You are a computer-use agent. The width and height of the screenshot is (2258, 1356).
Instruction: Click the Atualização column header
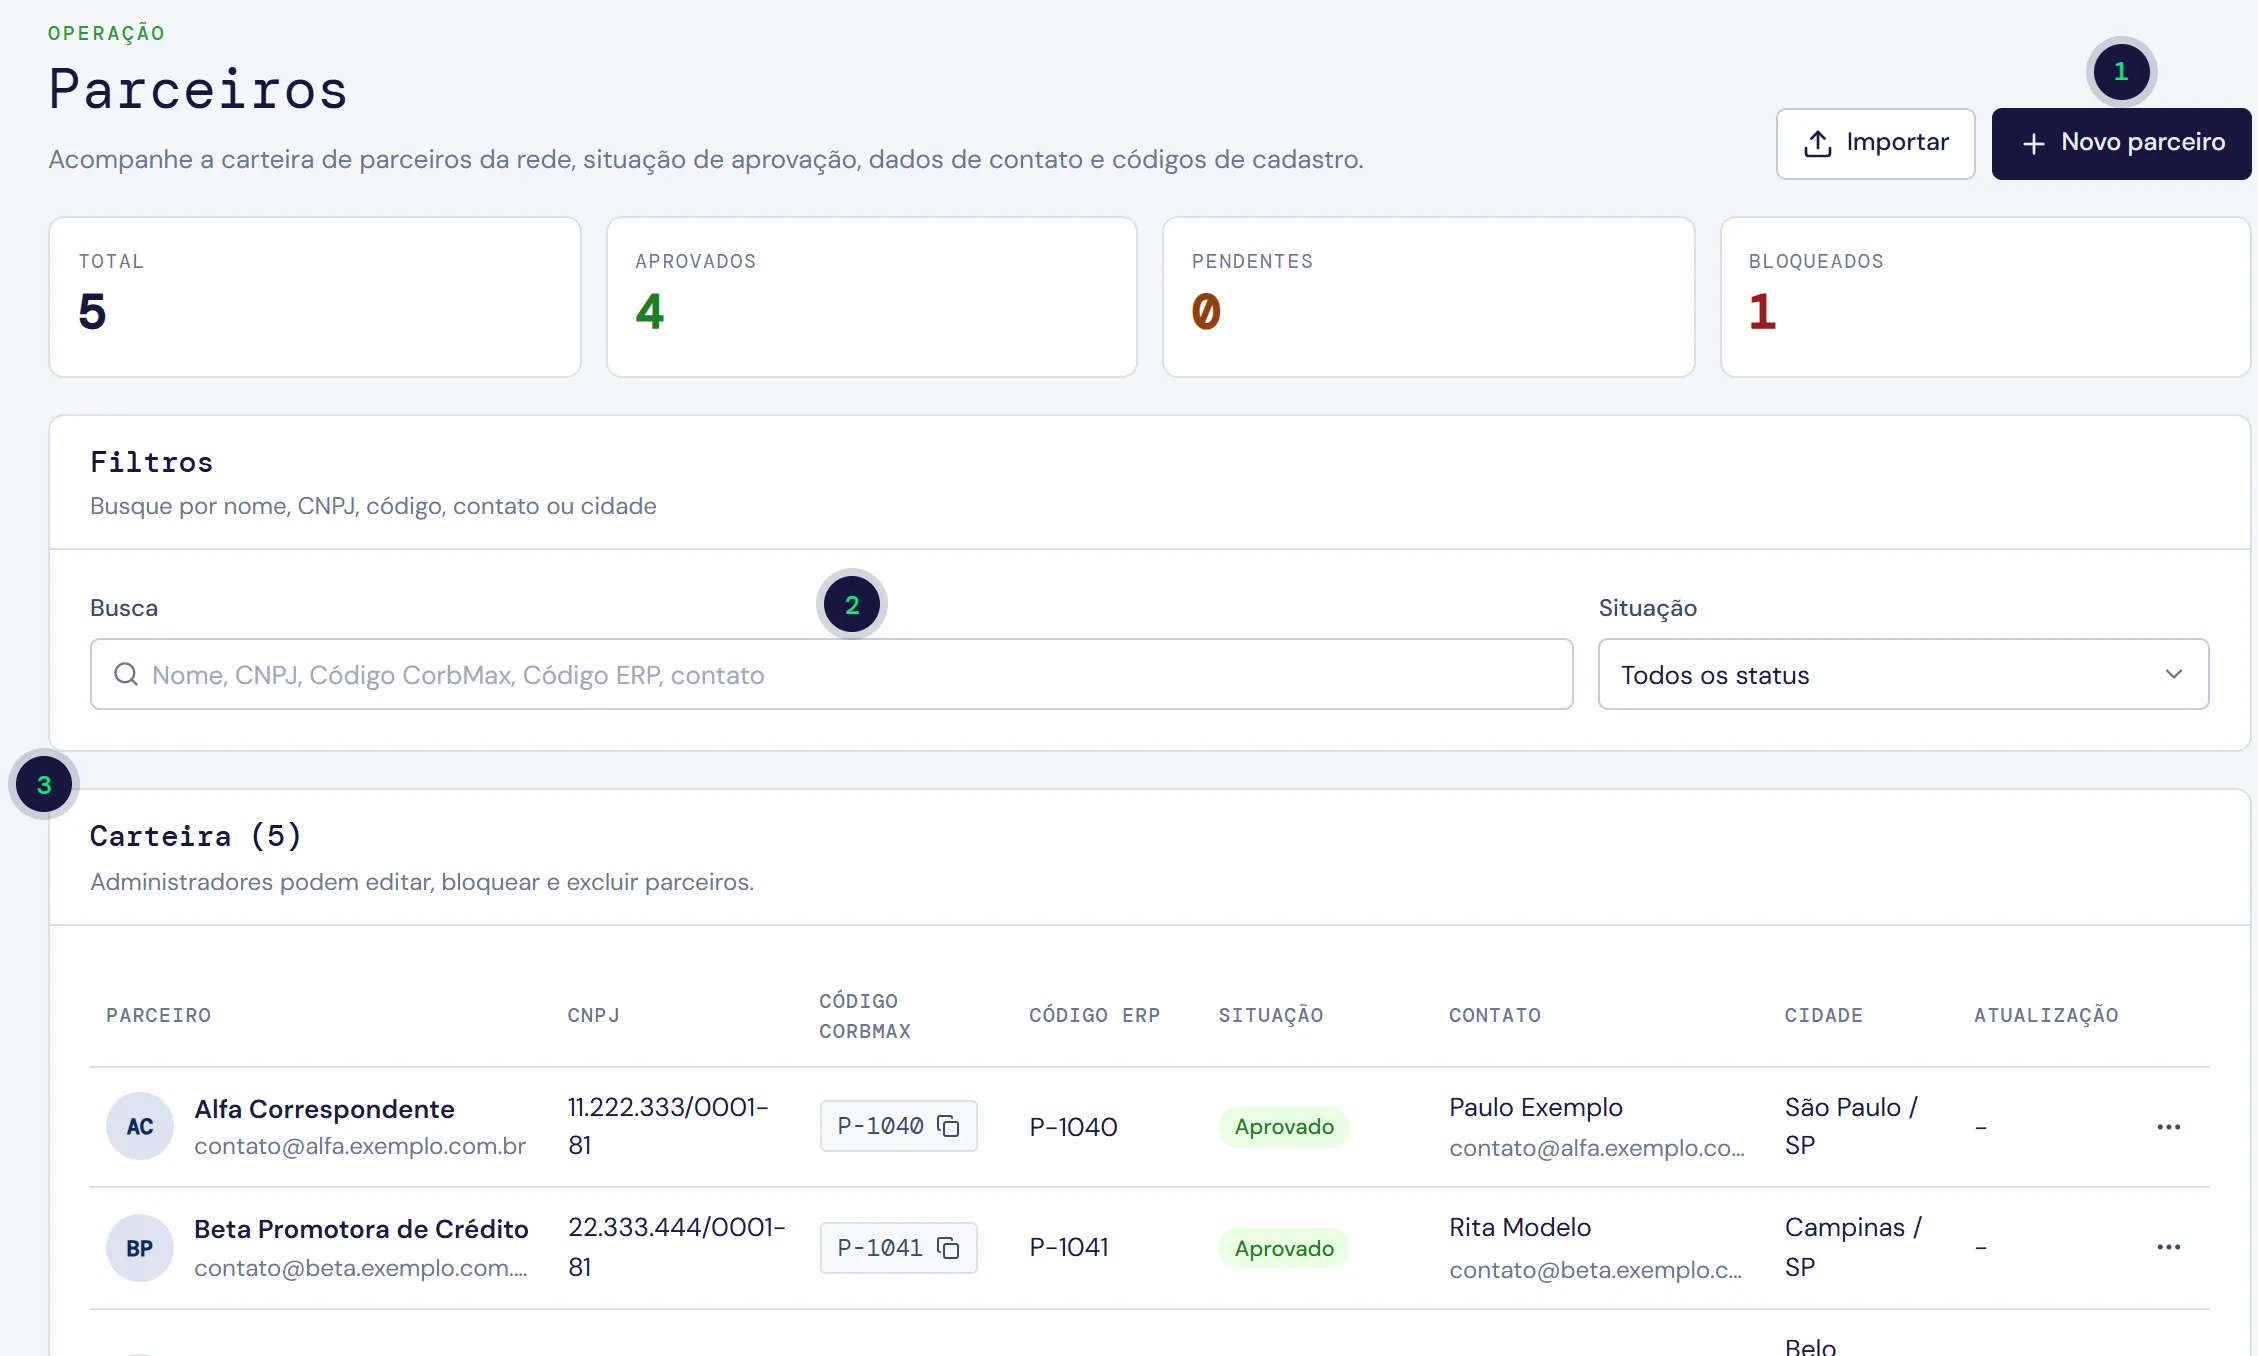tap(2045, 1015)
